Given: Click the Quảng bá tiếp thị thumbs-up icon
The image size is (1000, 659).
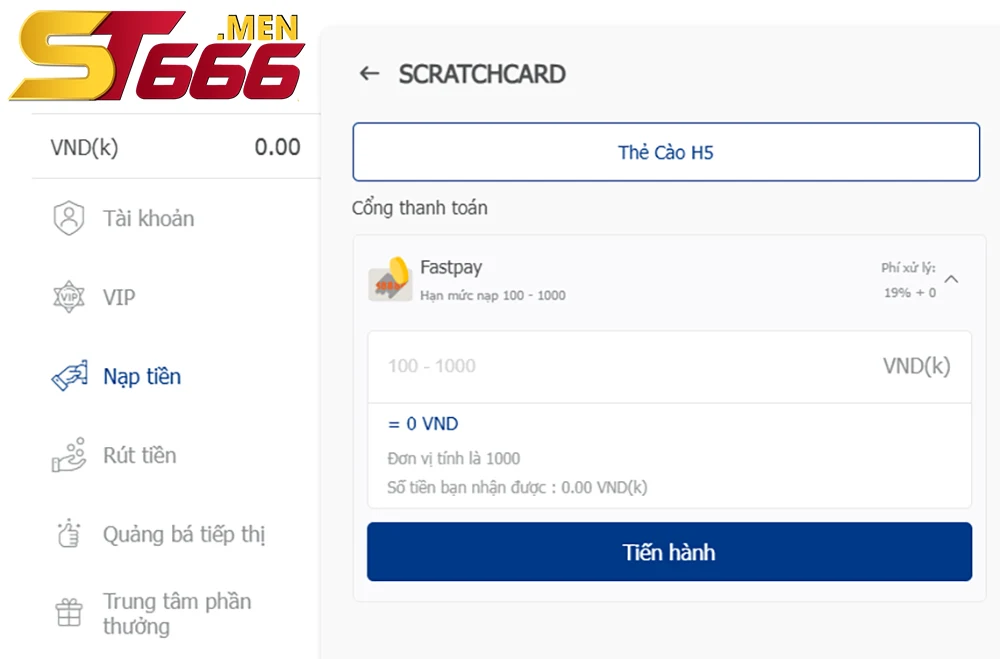Looking at the screenshot, I should click(x=69, y=534).
